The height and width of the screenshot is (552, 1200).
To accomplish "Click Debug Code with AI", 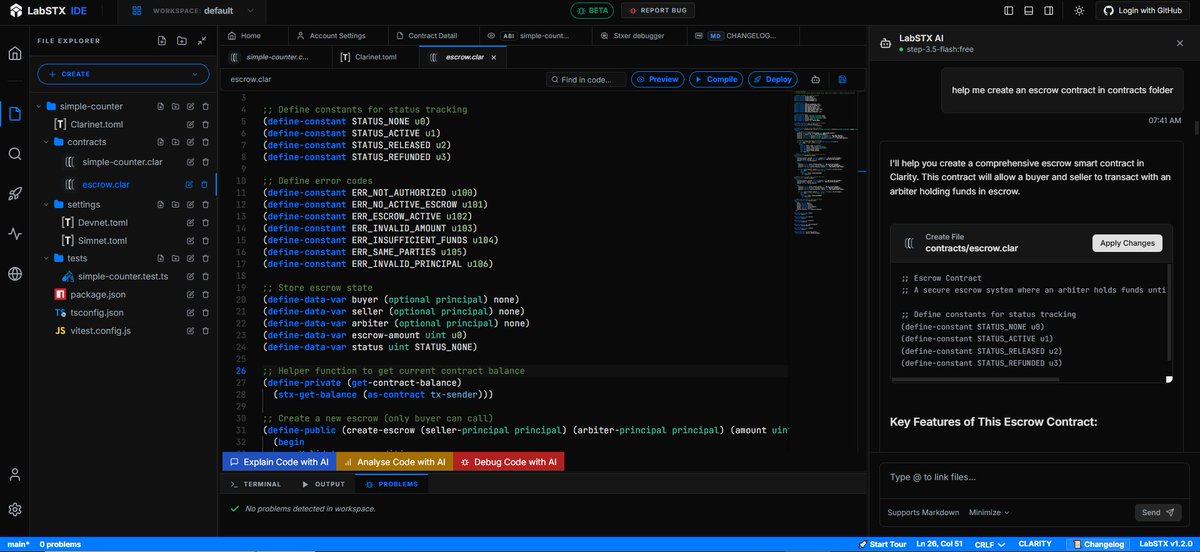I will tap(508, 462).
